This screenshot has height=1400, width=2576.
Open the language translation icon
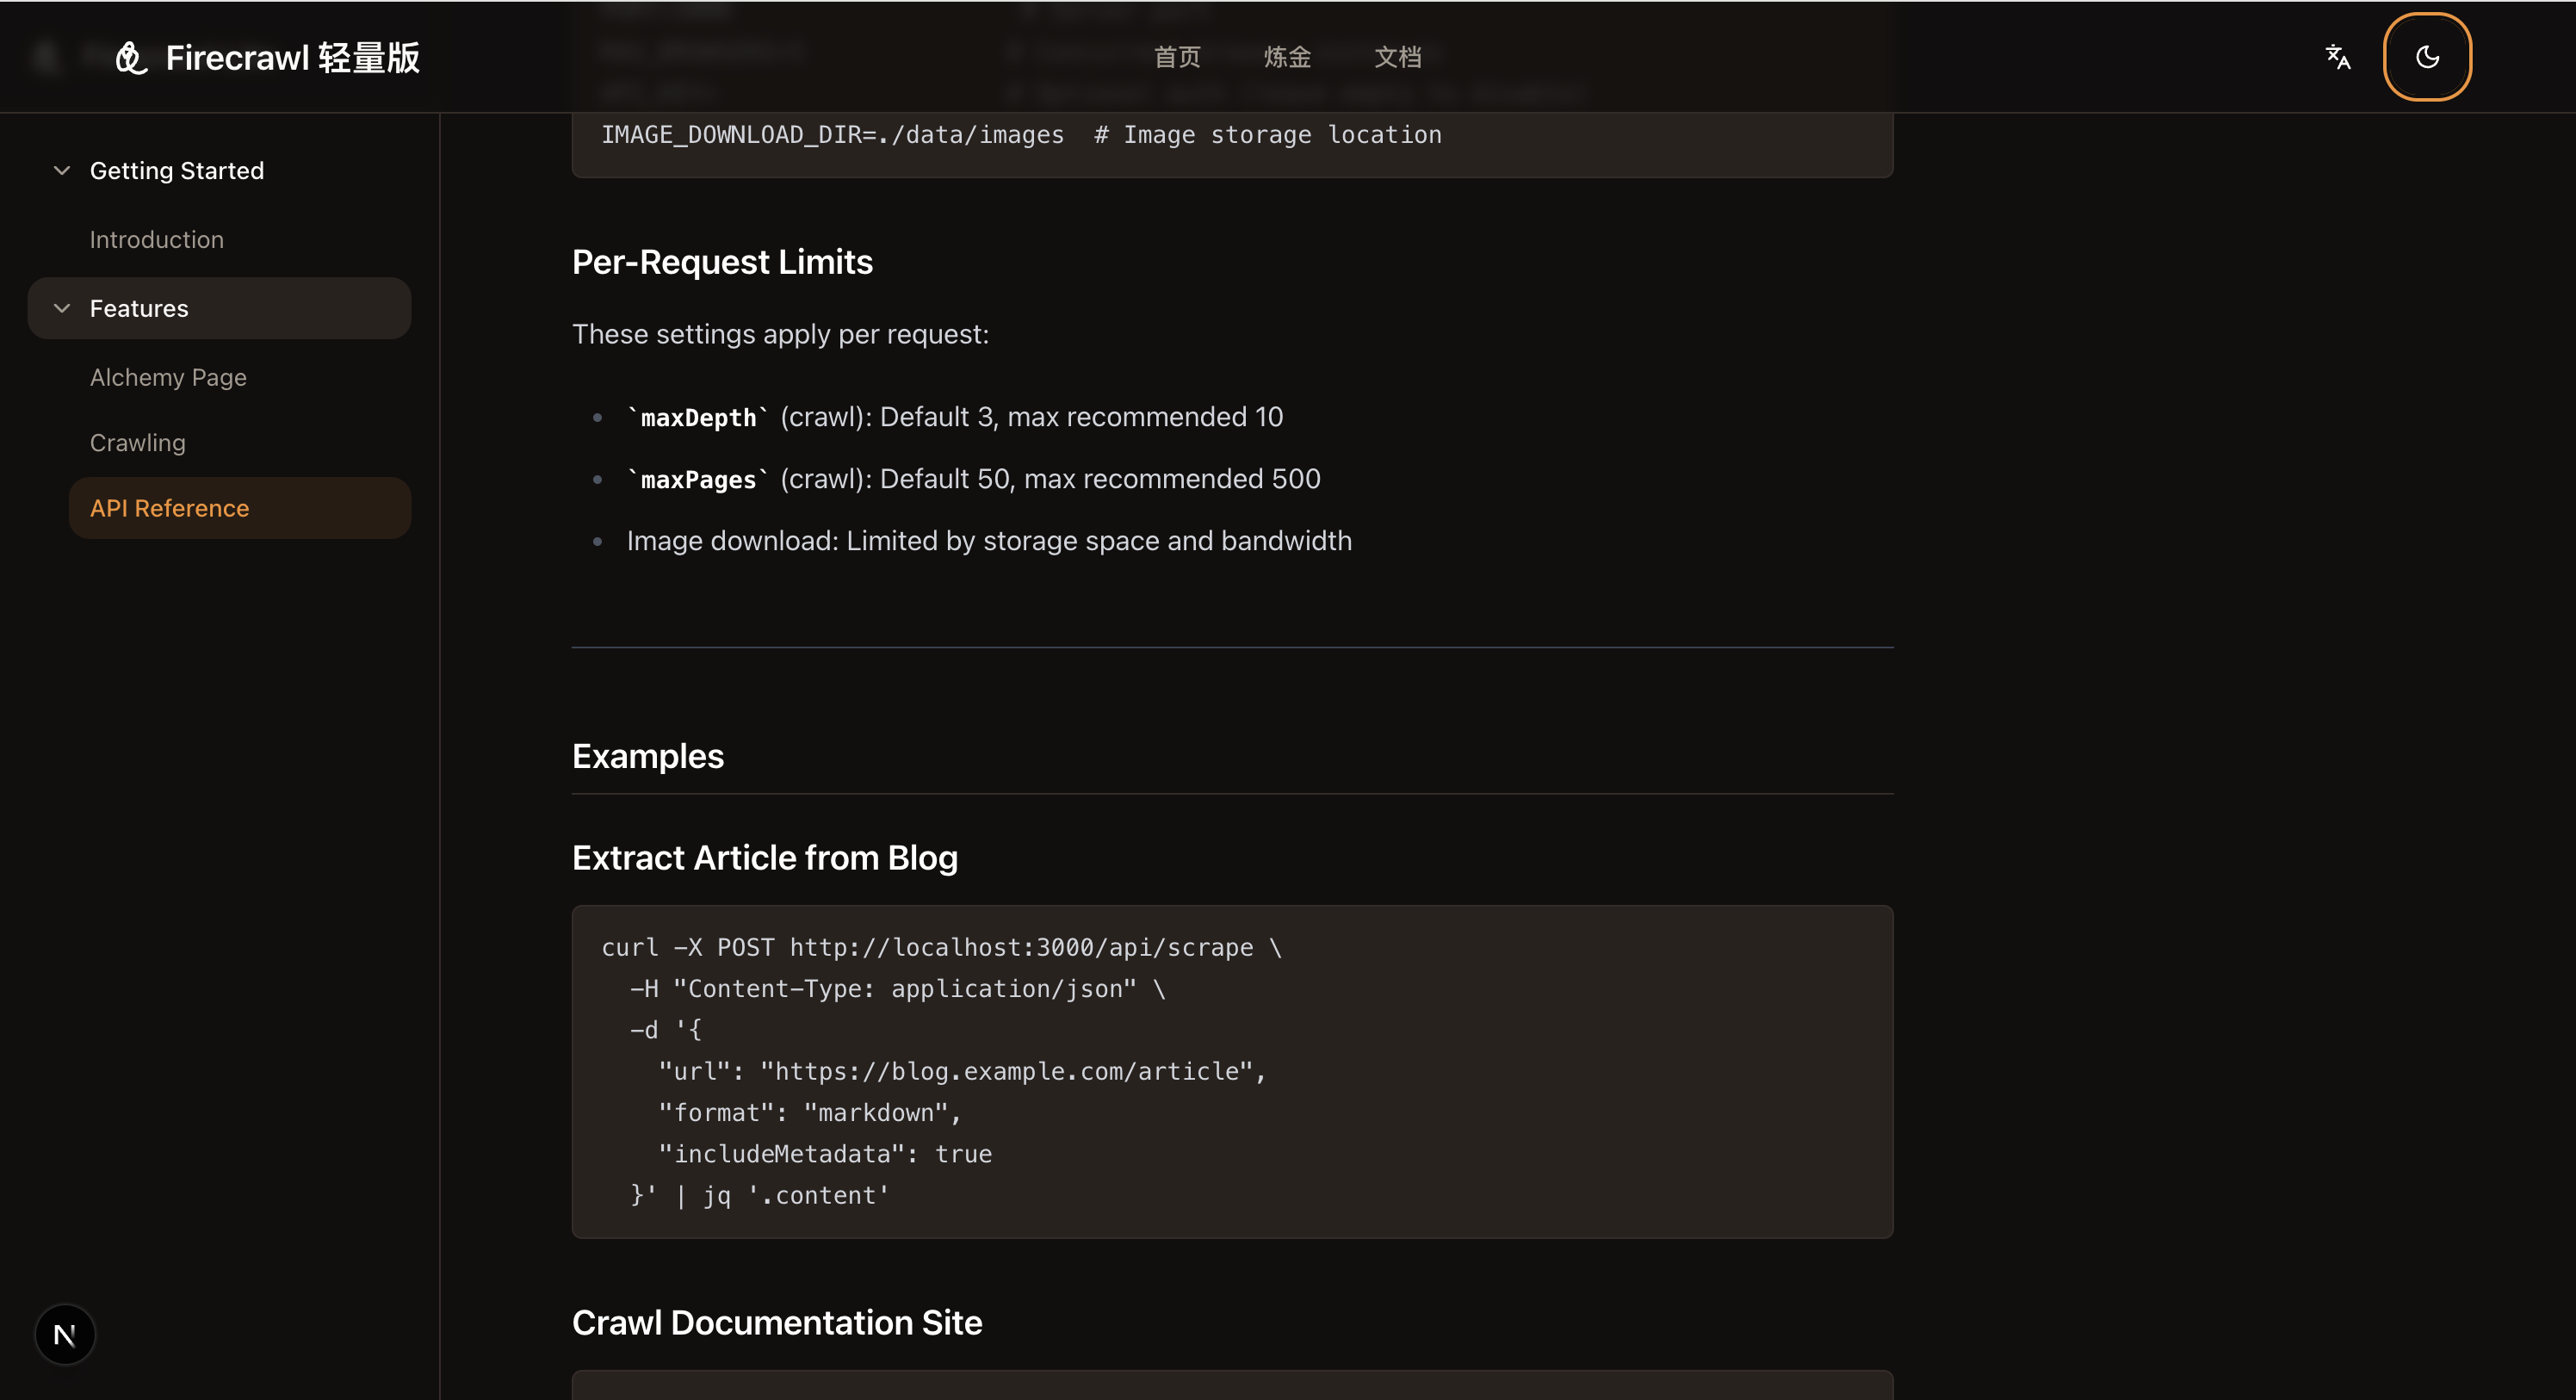click(x=2337, y=57)
